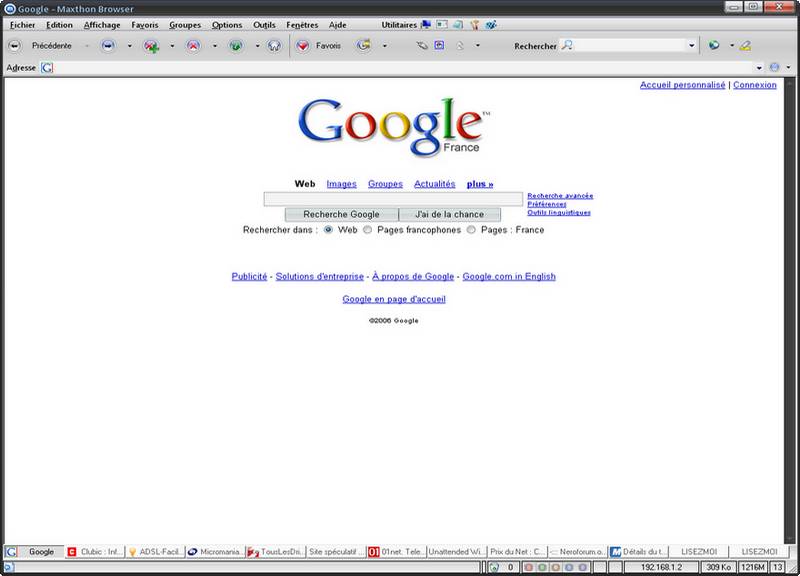Open dropdown arrow next to refresh icon
The image size is (800, 576).
tap(257, 46)
